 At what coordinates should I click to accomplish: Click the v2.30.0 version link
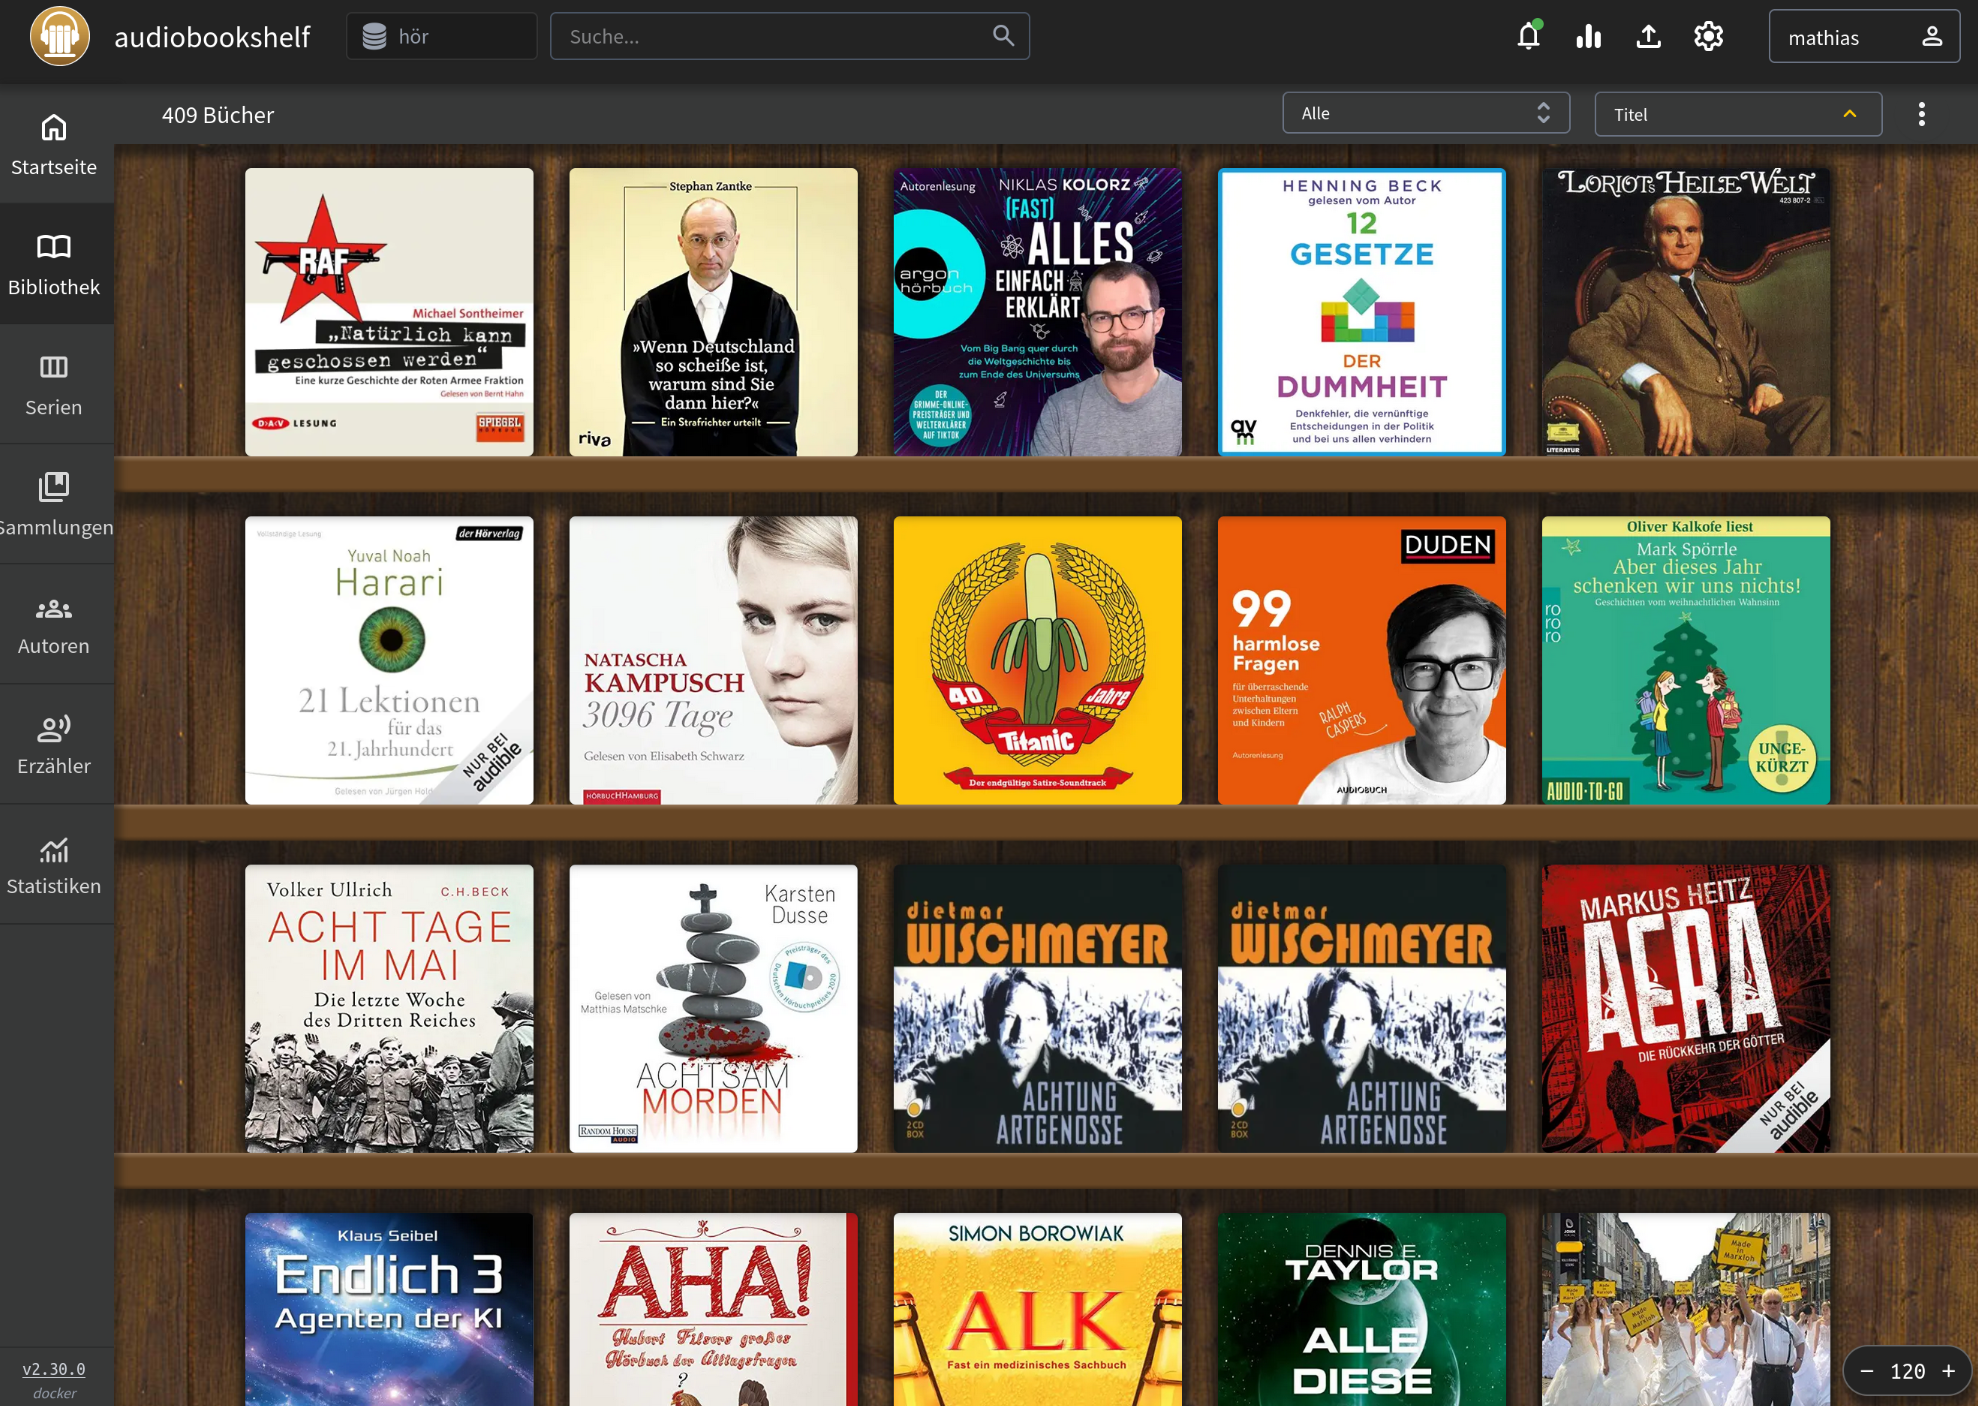point(54,1369)
